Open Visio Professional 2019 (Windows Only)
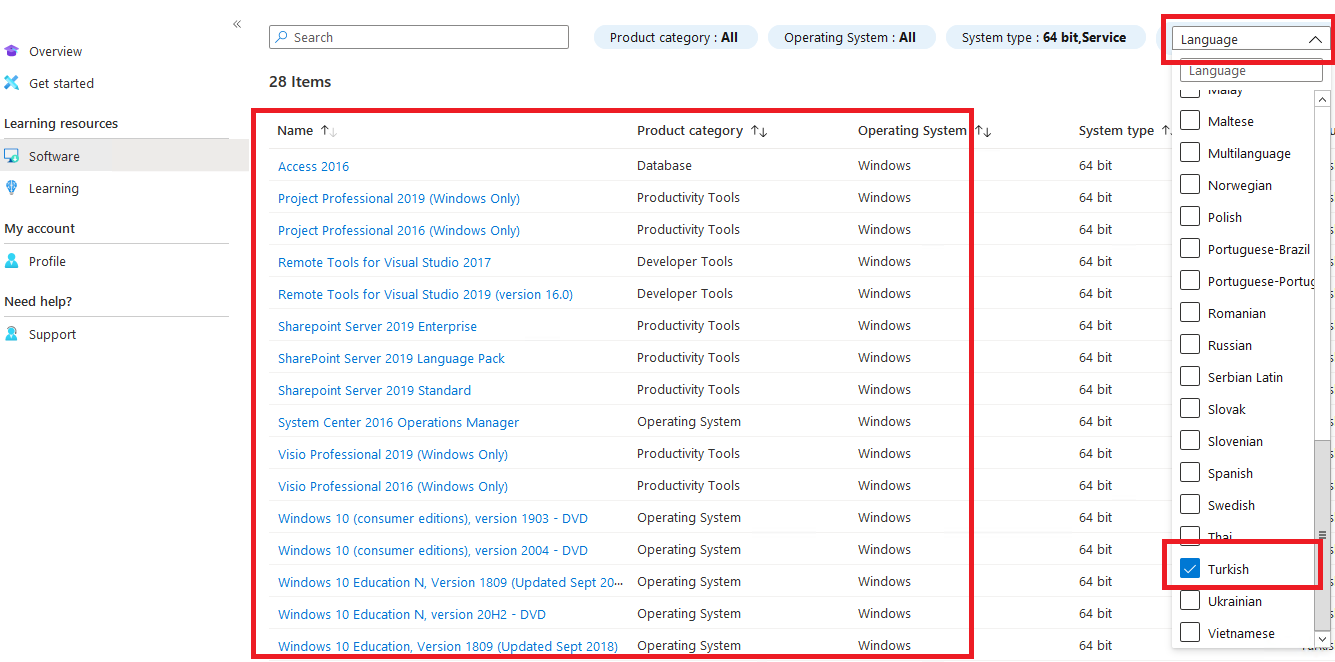The image size is (1335, 662). click(x=393, y=454)
